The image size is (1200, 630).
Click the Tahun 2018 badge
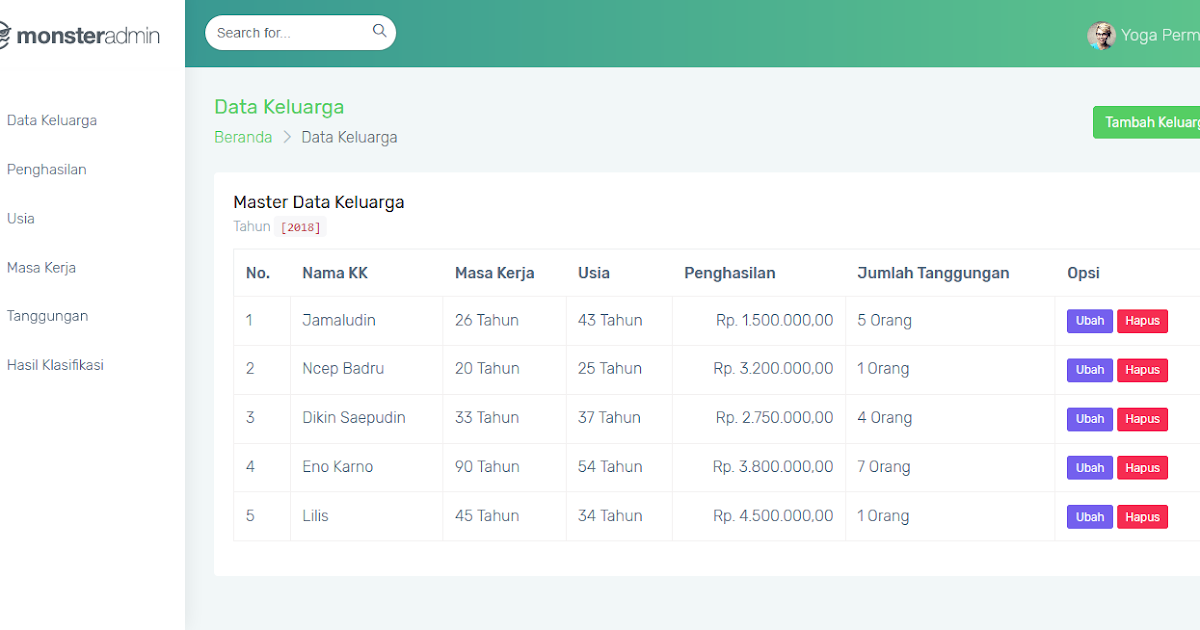(x=300, y=227)
